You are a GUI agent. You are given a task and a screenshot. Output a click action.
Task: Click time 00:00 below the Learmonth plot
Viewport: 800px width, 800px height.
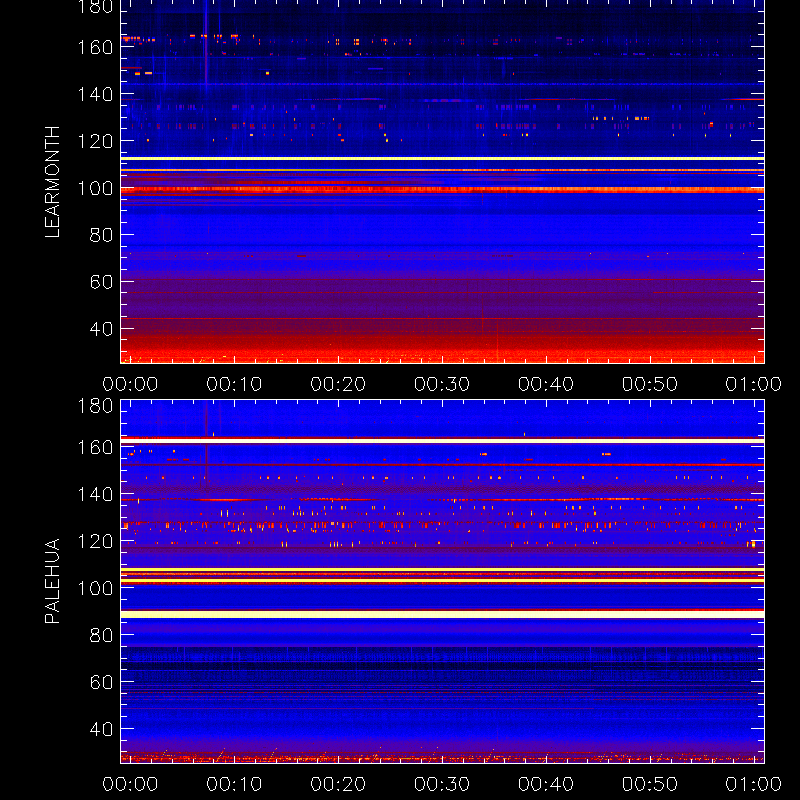(x=130, y=384)
